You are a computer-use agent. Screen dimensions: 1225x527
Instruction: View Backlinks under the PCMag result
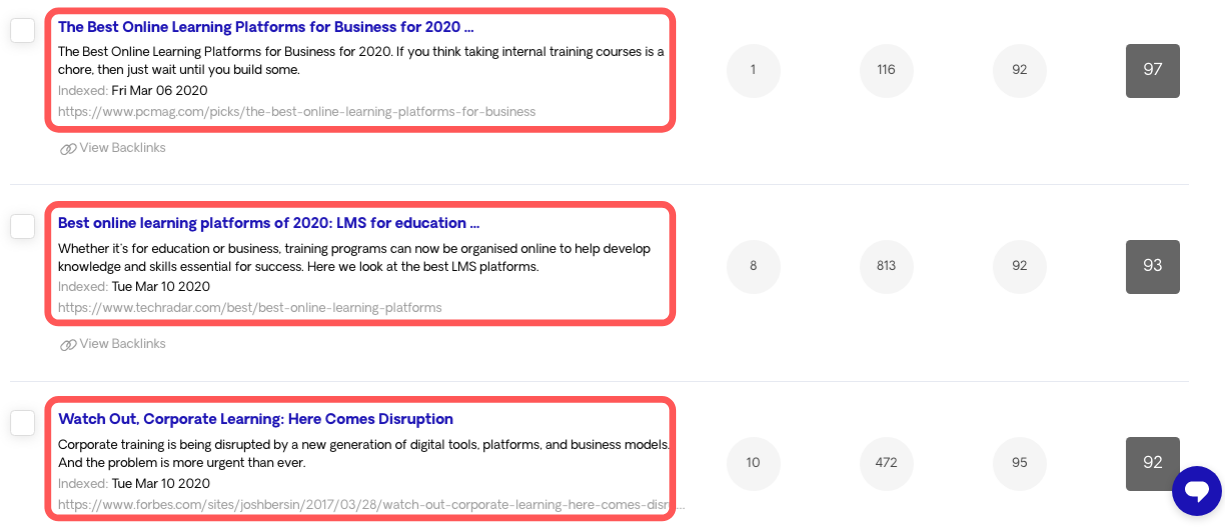click(x=113, y=148)
